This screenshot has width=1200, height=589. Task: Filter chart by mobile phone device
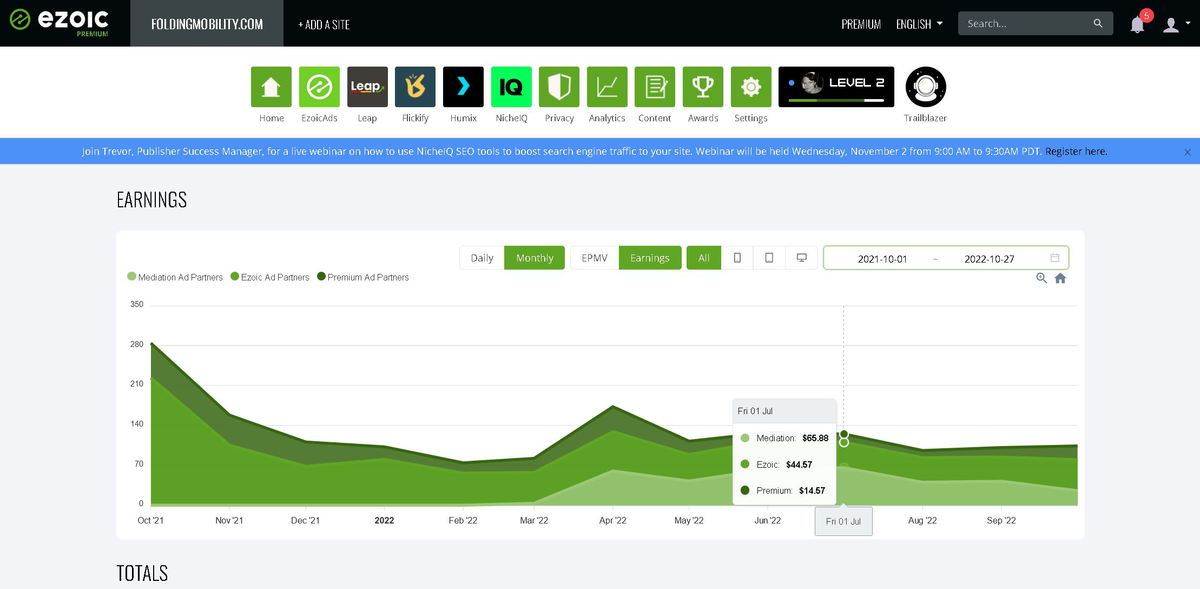[737, 258]
